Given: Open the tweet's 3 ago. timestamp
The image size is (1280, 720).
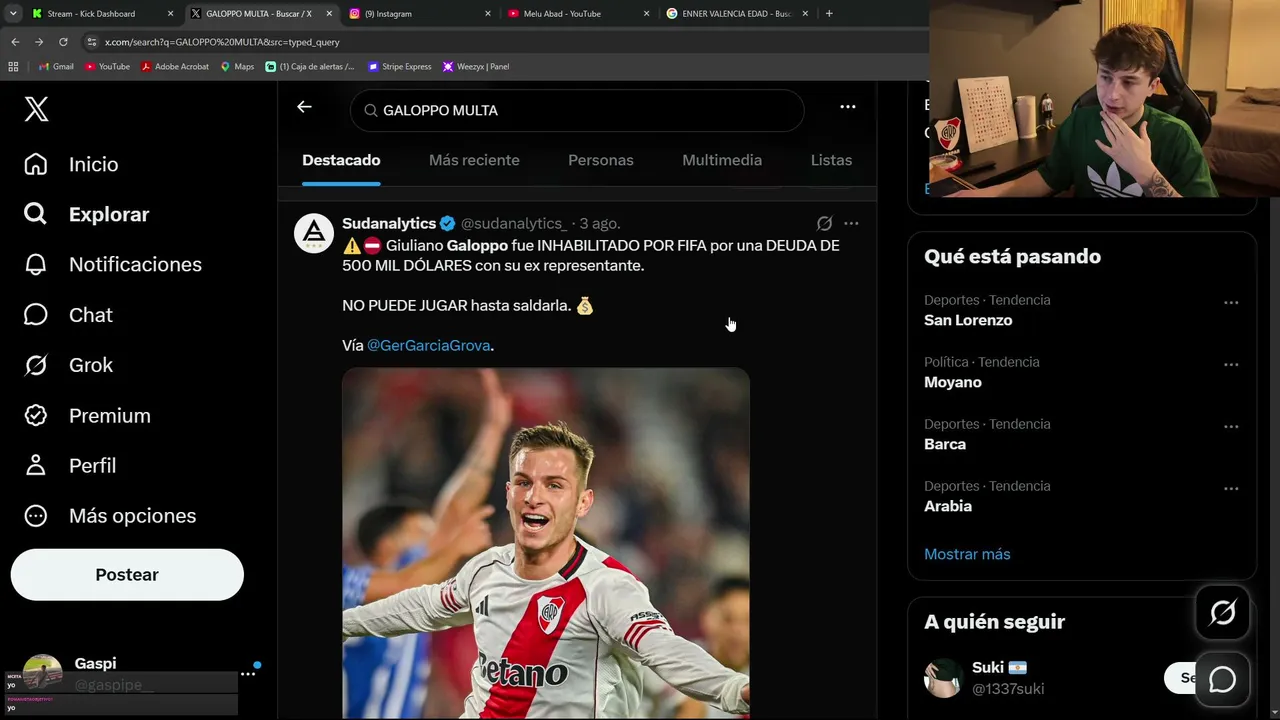Looking at the screenshot, I should pyautogui.click(x=600, y=223).
